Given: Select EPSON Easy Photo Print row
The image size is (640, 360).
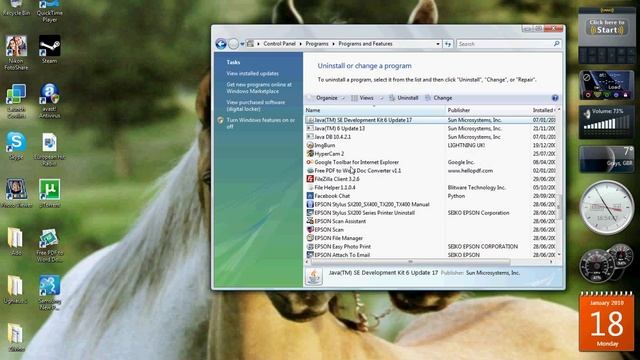Looking at the screenshot, I should (x=431, y=247).
